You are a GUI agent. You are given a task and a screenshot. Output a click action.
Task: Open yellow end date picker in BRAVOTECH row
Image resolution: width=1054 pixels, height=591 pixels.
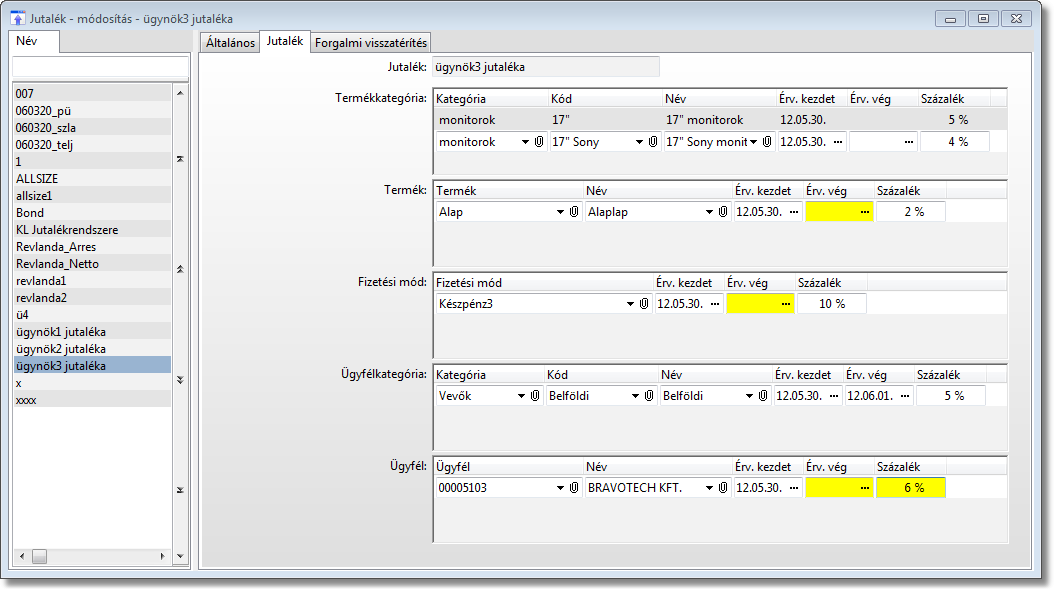click(x=865, y=488)
